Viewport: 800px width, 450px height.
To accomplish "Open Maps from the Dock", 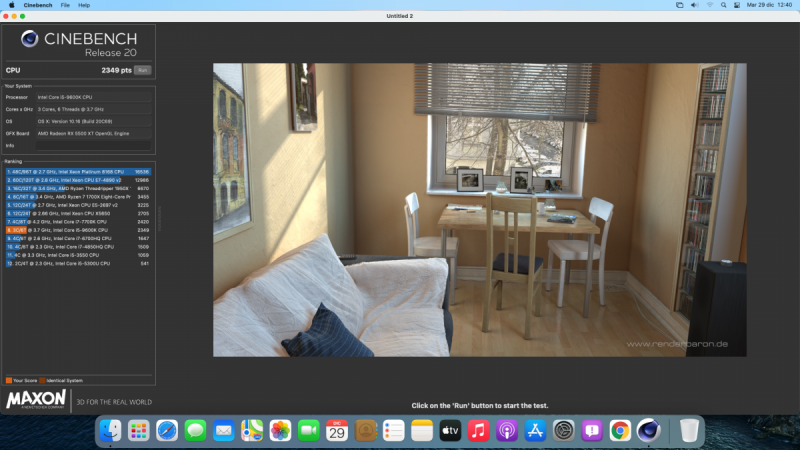I will click(x=252, y=431).
